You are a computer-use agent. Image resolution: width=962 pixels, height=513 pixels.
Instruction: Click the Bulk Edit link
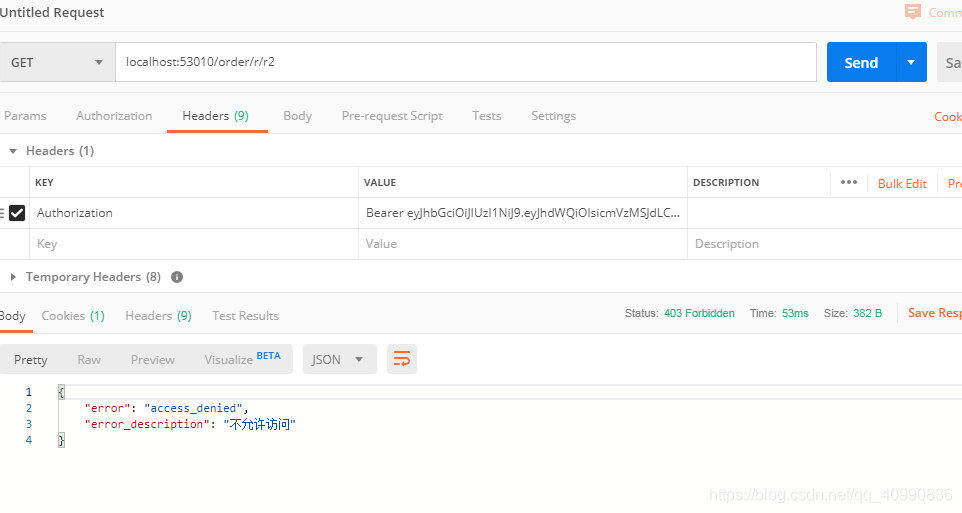pyautogui.click(x=902, y=183)
